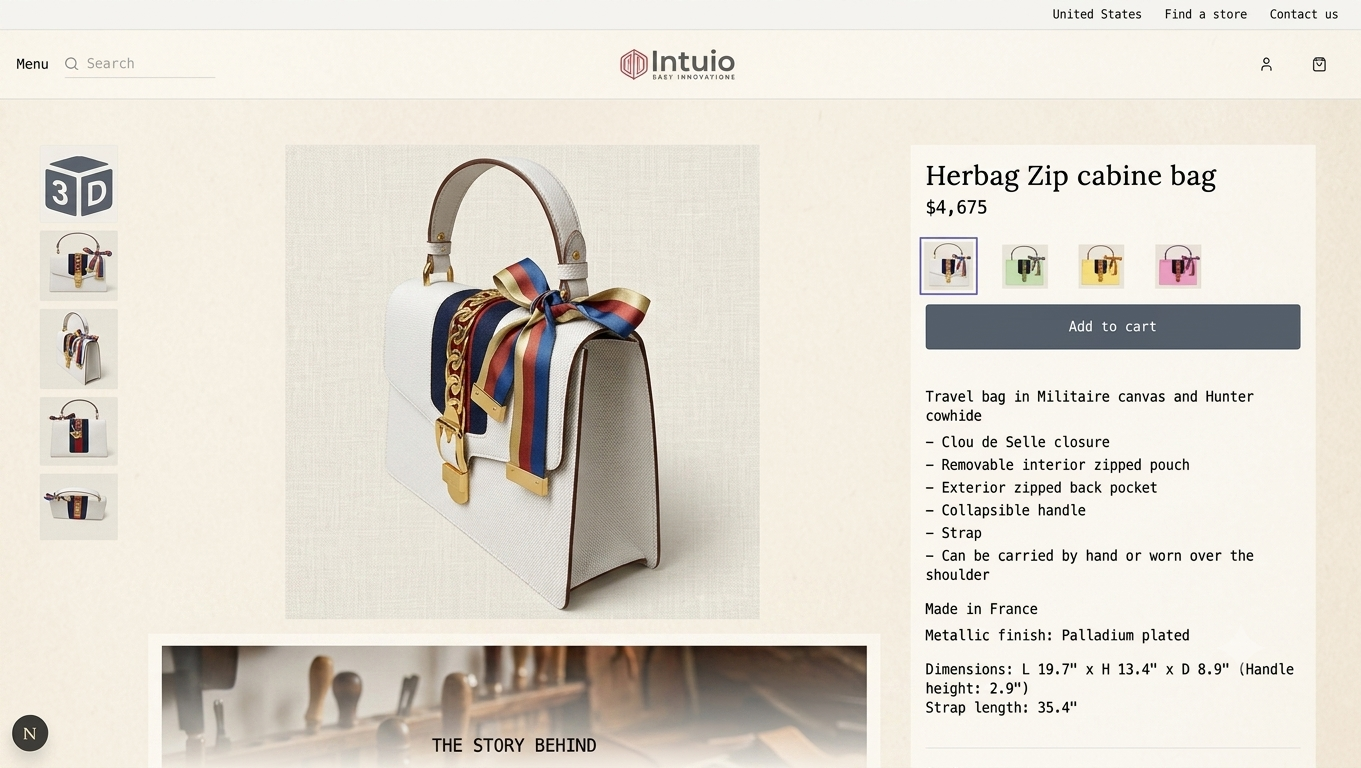Screen dimensions: 1361x768
Task: Open Contact us link
Action: click(x=1304, y=14)
